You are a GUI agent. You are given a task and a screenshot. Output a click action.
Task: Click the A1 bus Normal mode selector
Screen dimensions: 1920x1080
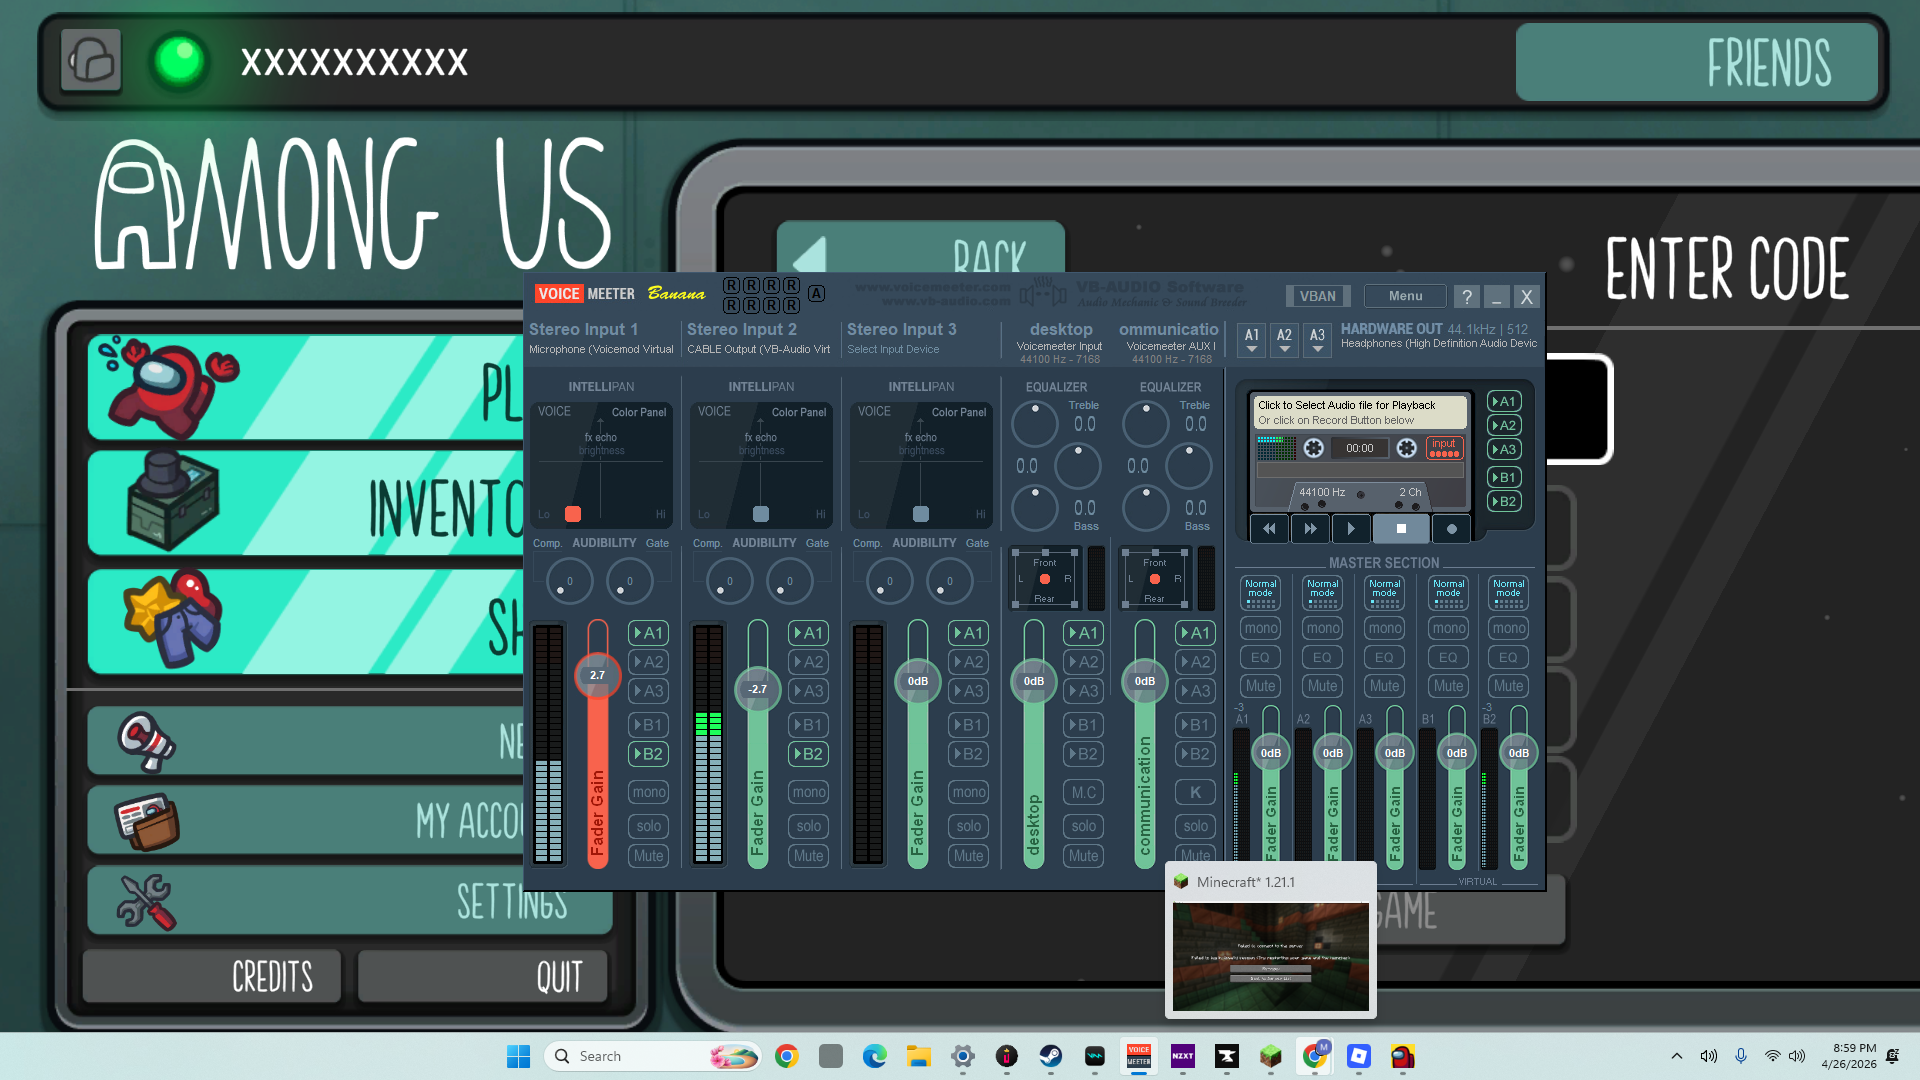click(1260, 593)
